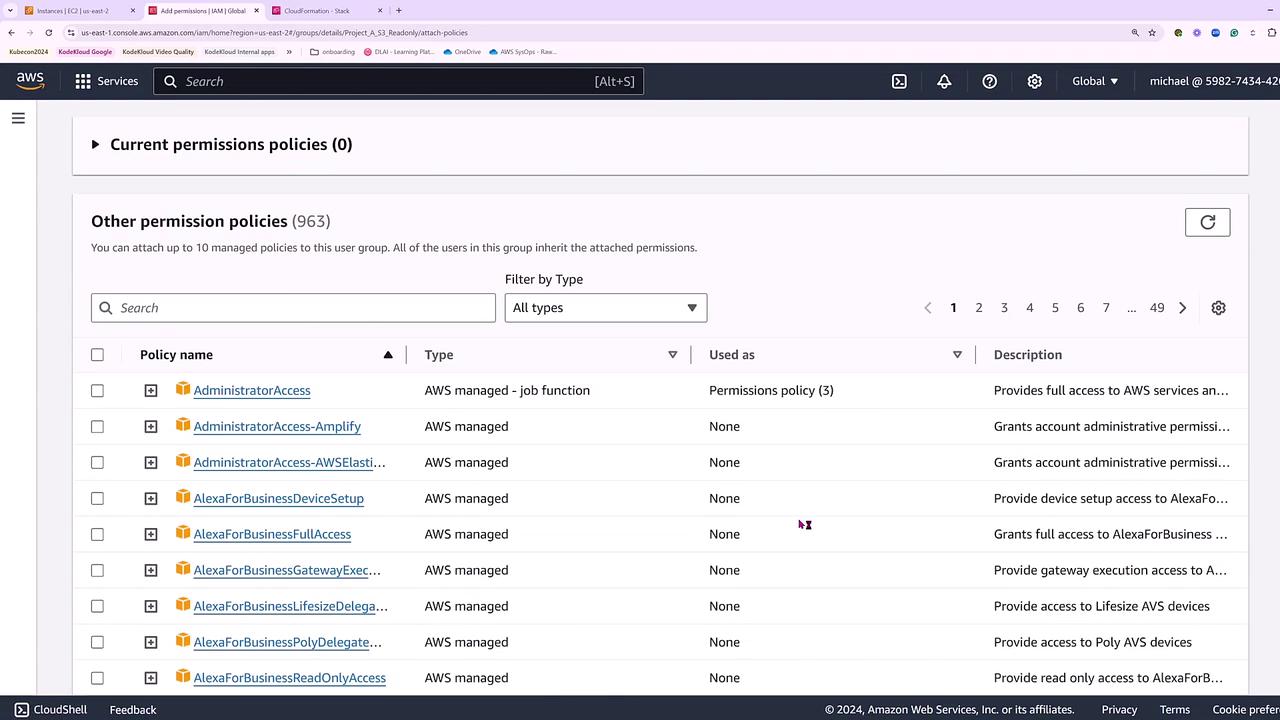Open the AlexaForBusinessDeviceSetup policy link

coord(278,499)
